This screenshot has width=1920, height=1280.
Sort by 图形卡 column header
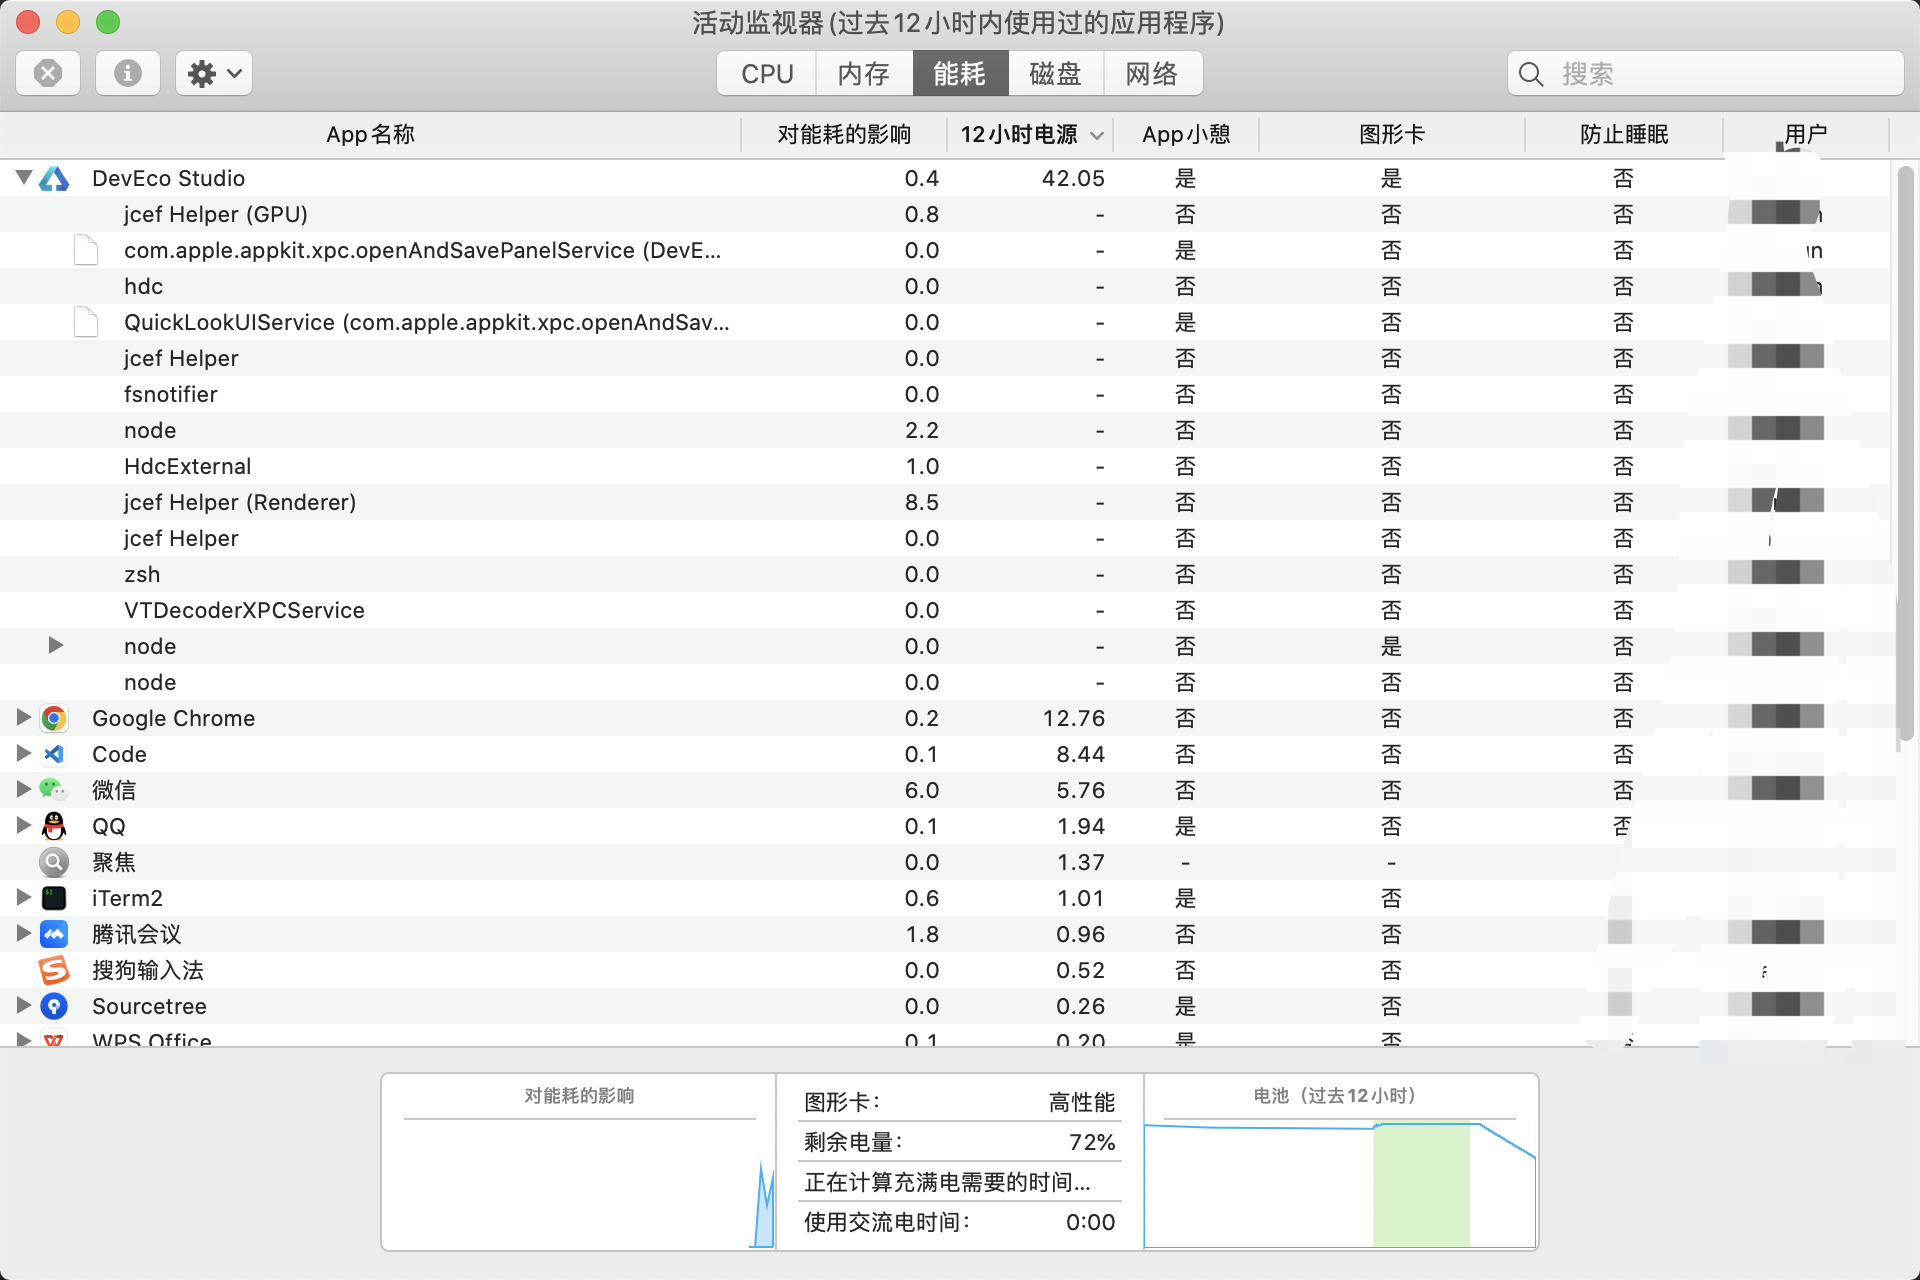pos(1392,135)
